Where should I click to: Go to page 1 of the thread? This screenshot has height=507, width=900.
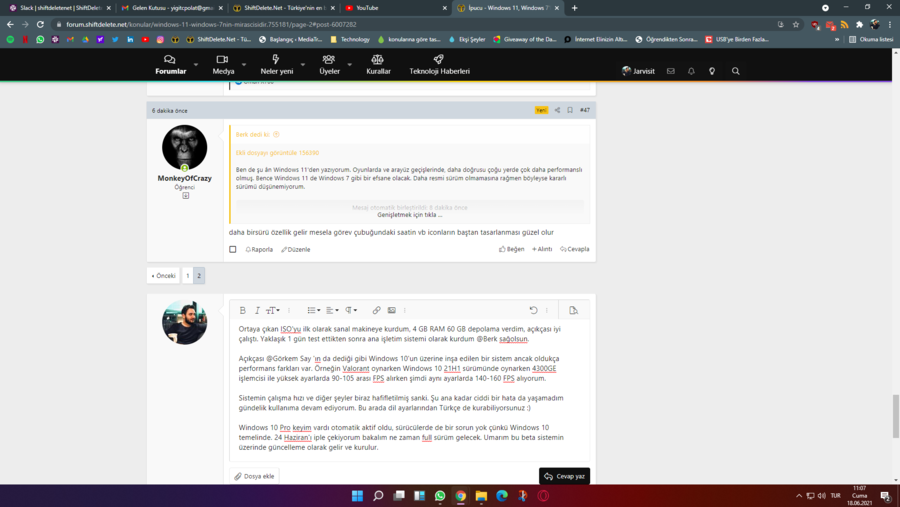coord(188,276)
